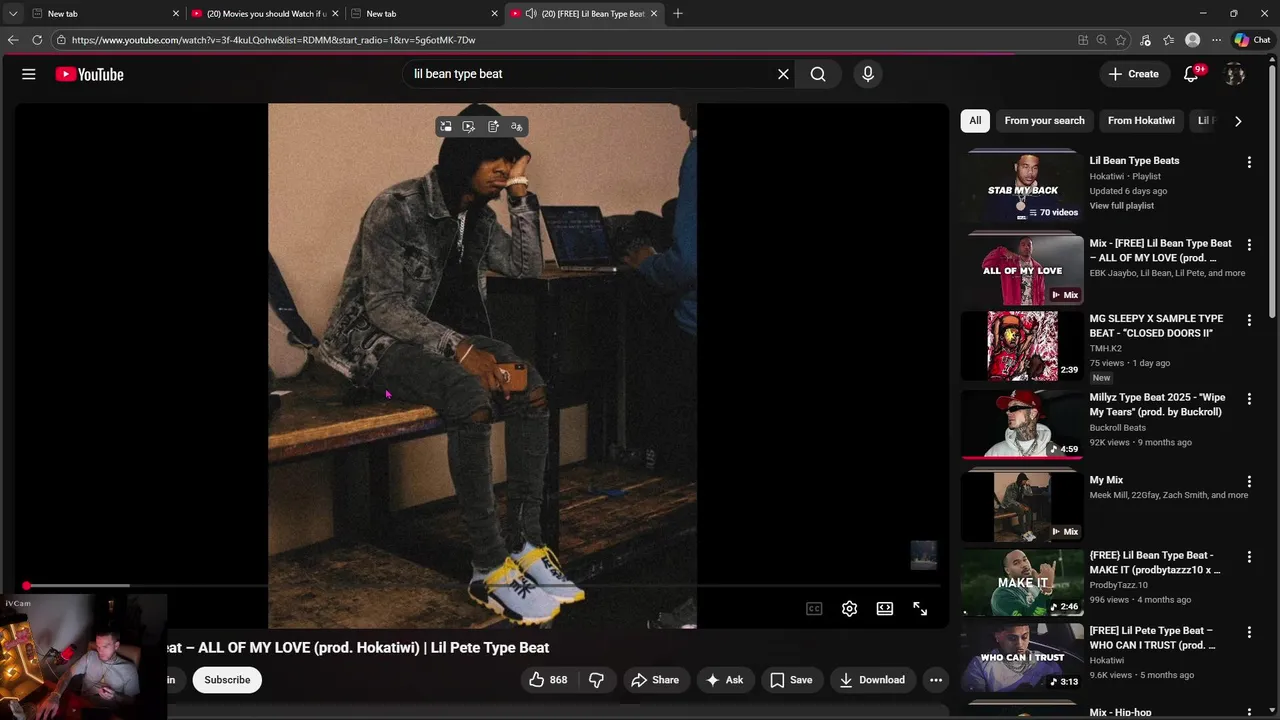The height and width of the screenshot is (720, 1280).
Task: Open the browser media control music icon
Action: point(1145,40)
